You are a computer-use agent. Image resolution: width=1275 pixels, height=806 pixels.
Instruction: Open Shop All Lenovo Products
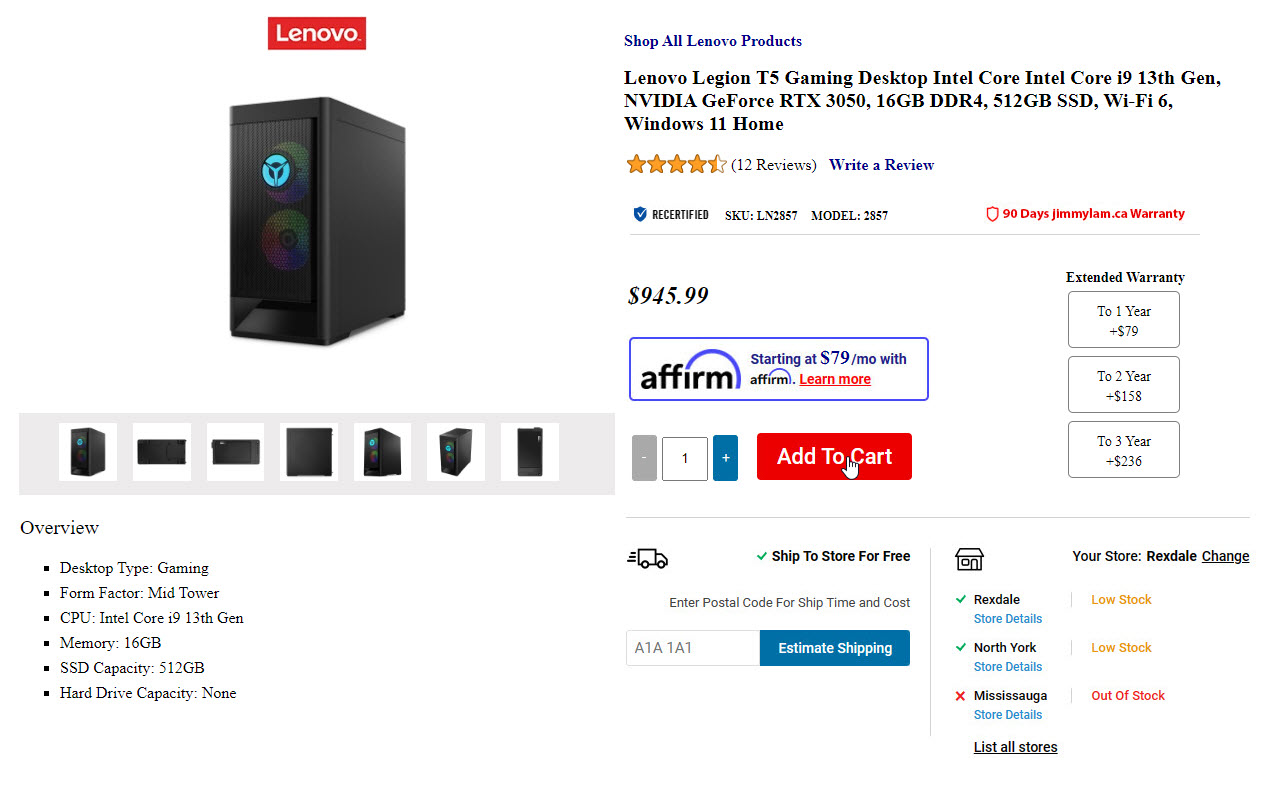tap(712, 41)
